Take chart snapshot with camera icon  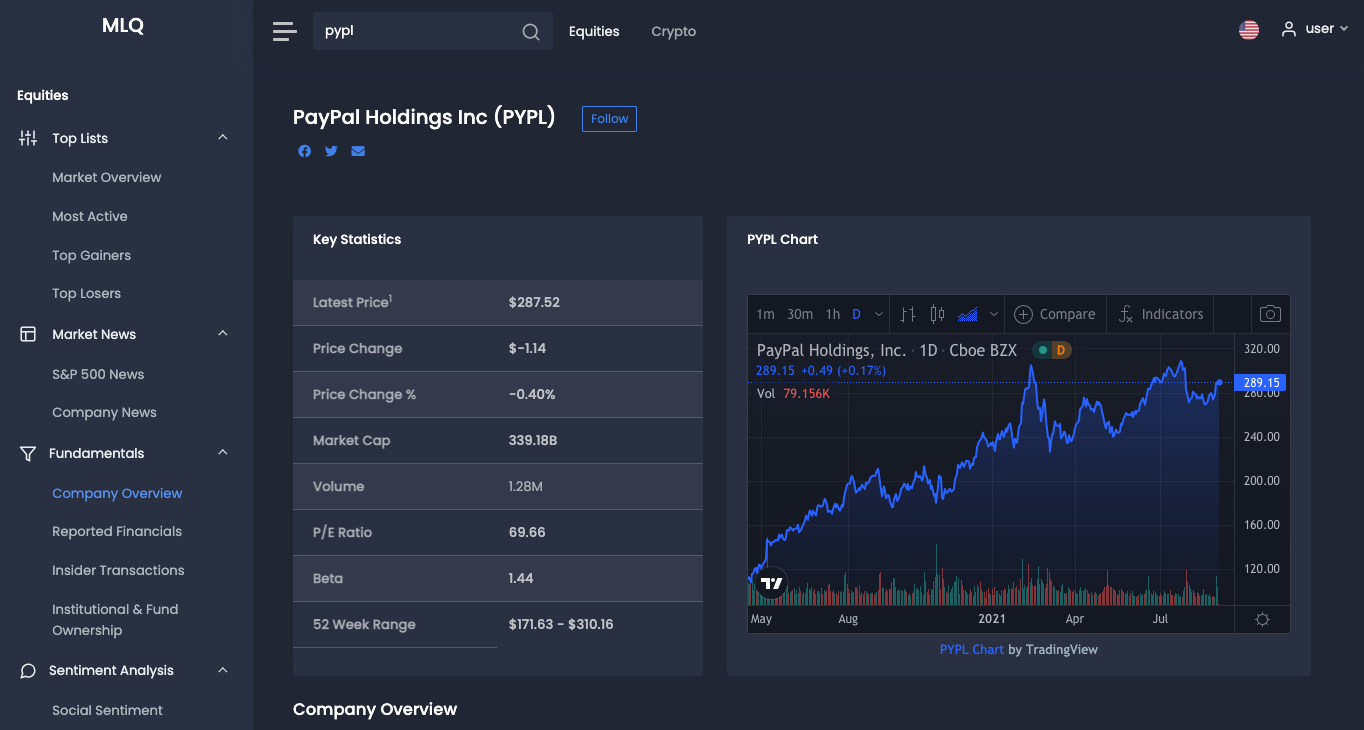1270,314
